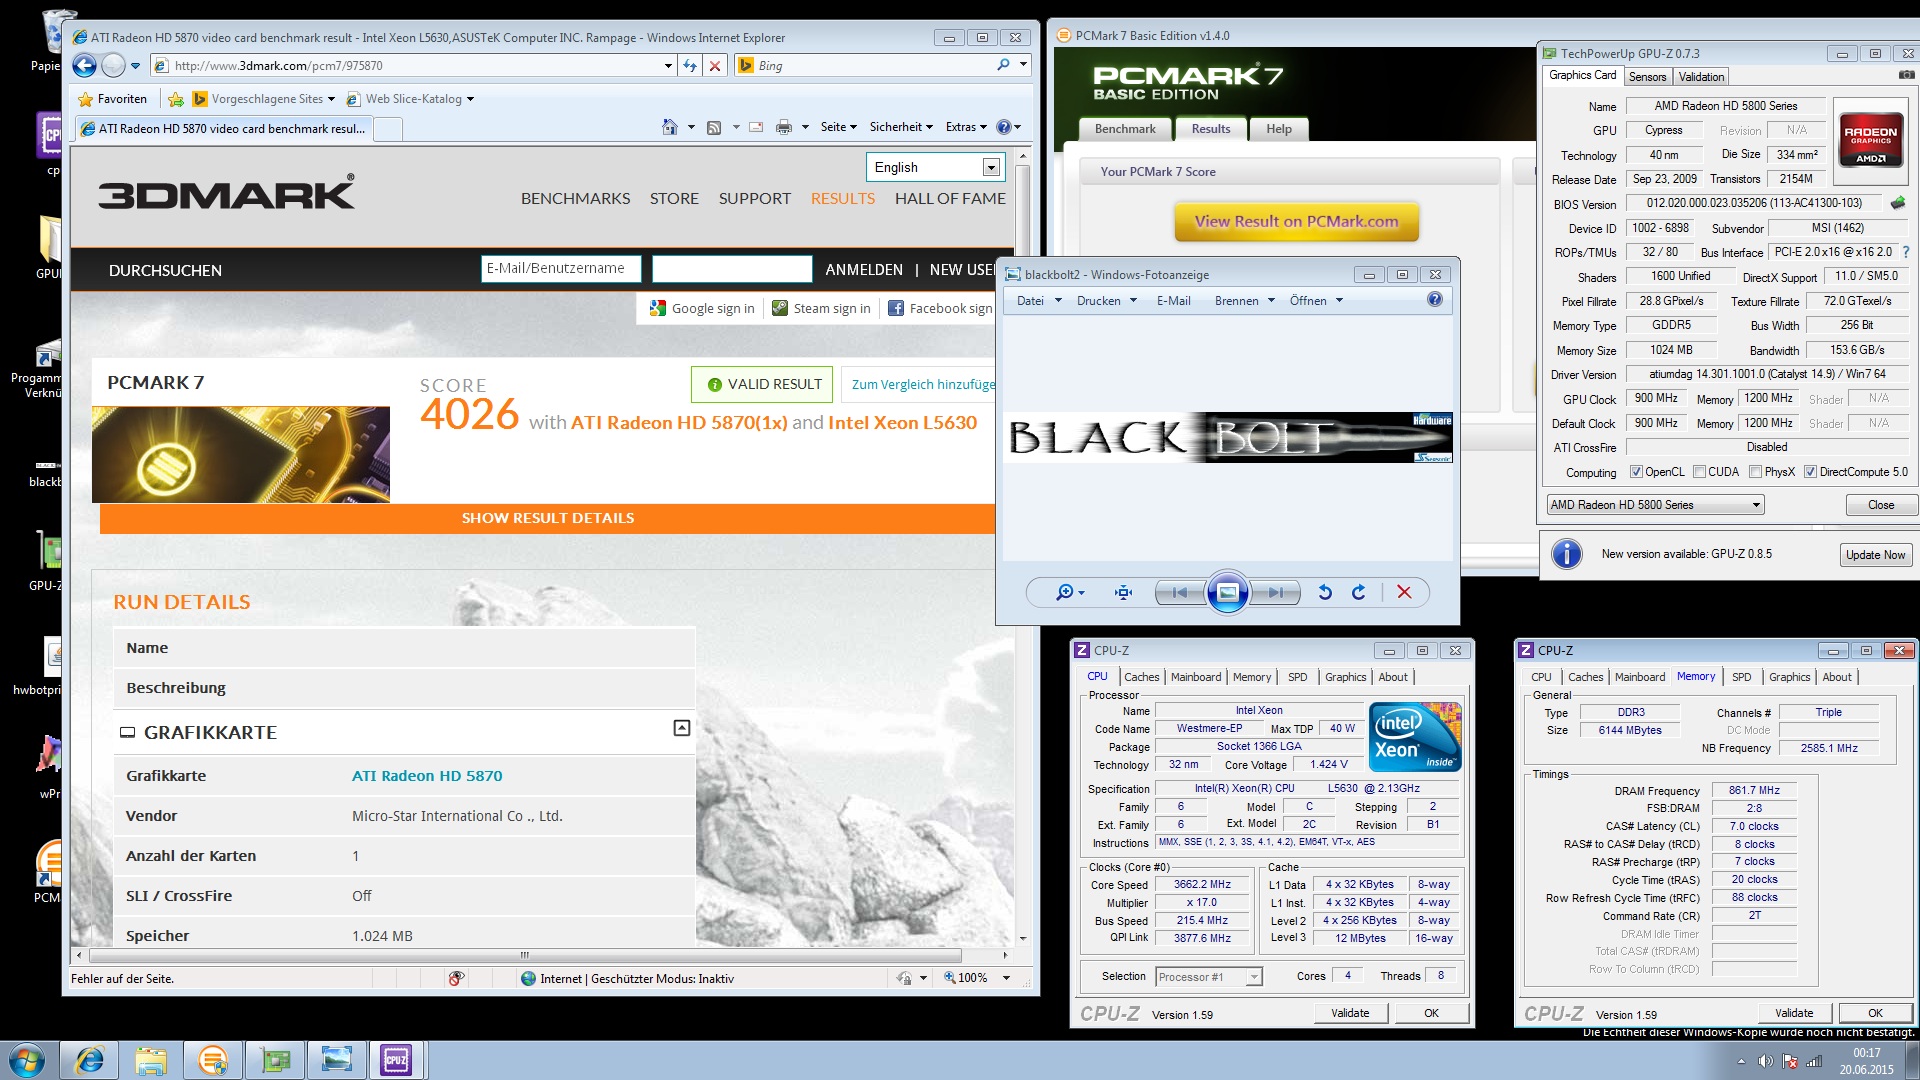This screenshot has width=1920, height=1080.
Task: Click the printer icon in IE toolbar
Action: pos(784,128)
